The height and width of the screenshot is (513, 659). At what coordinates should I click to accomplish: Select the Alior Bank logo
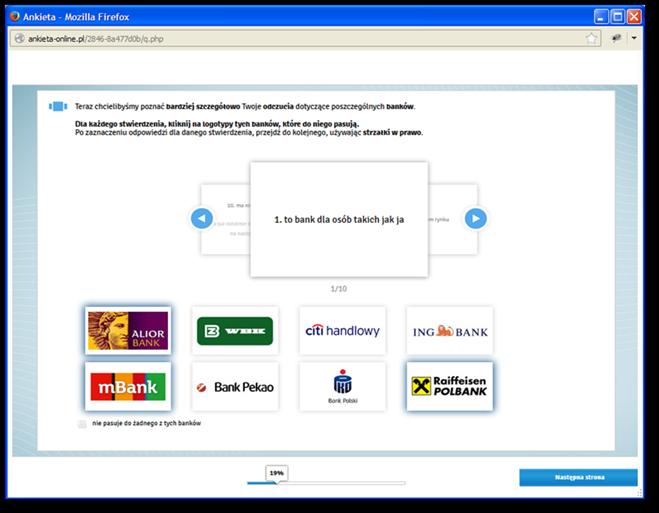coord(128,331)
